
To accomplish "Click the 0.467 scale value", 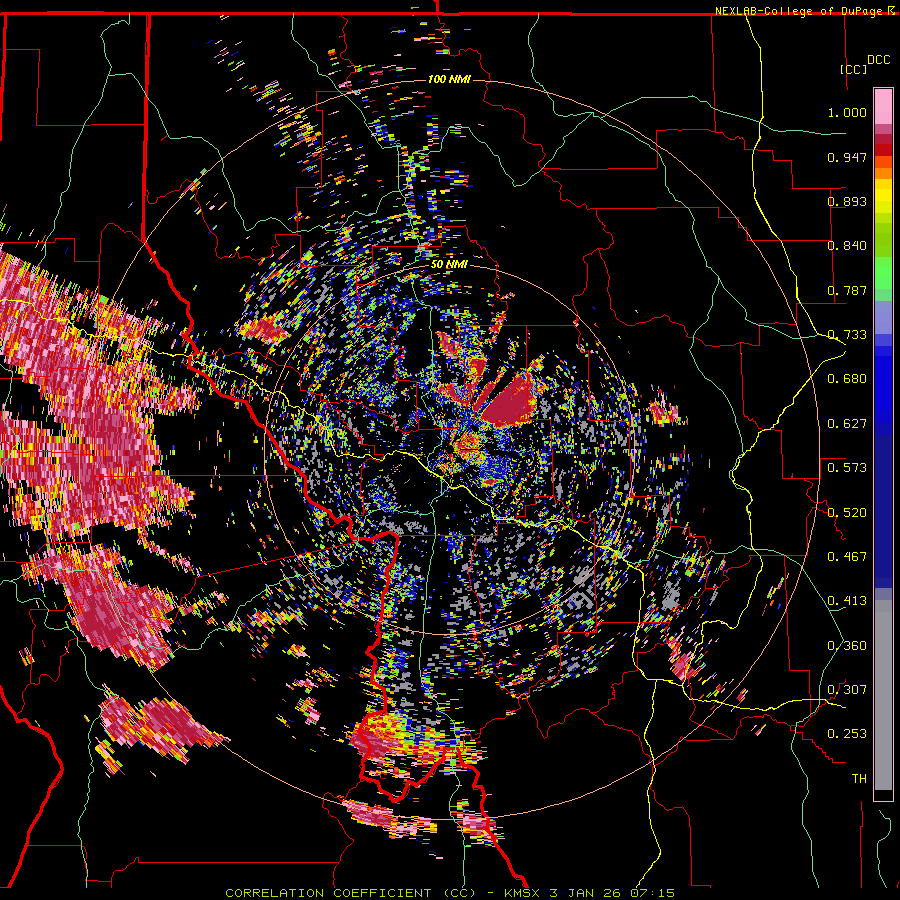I will (x=847, y=557).
